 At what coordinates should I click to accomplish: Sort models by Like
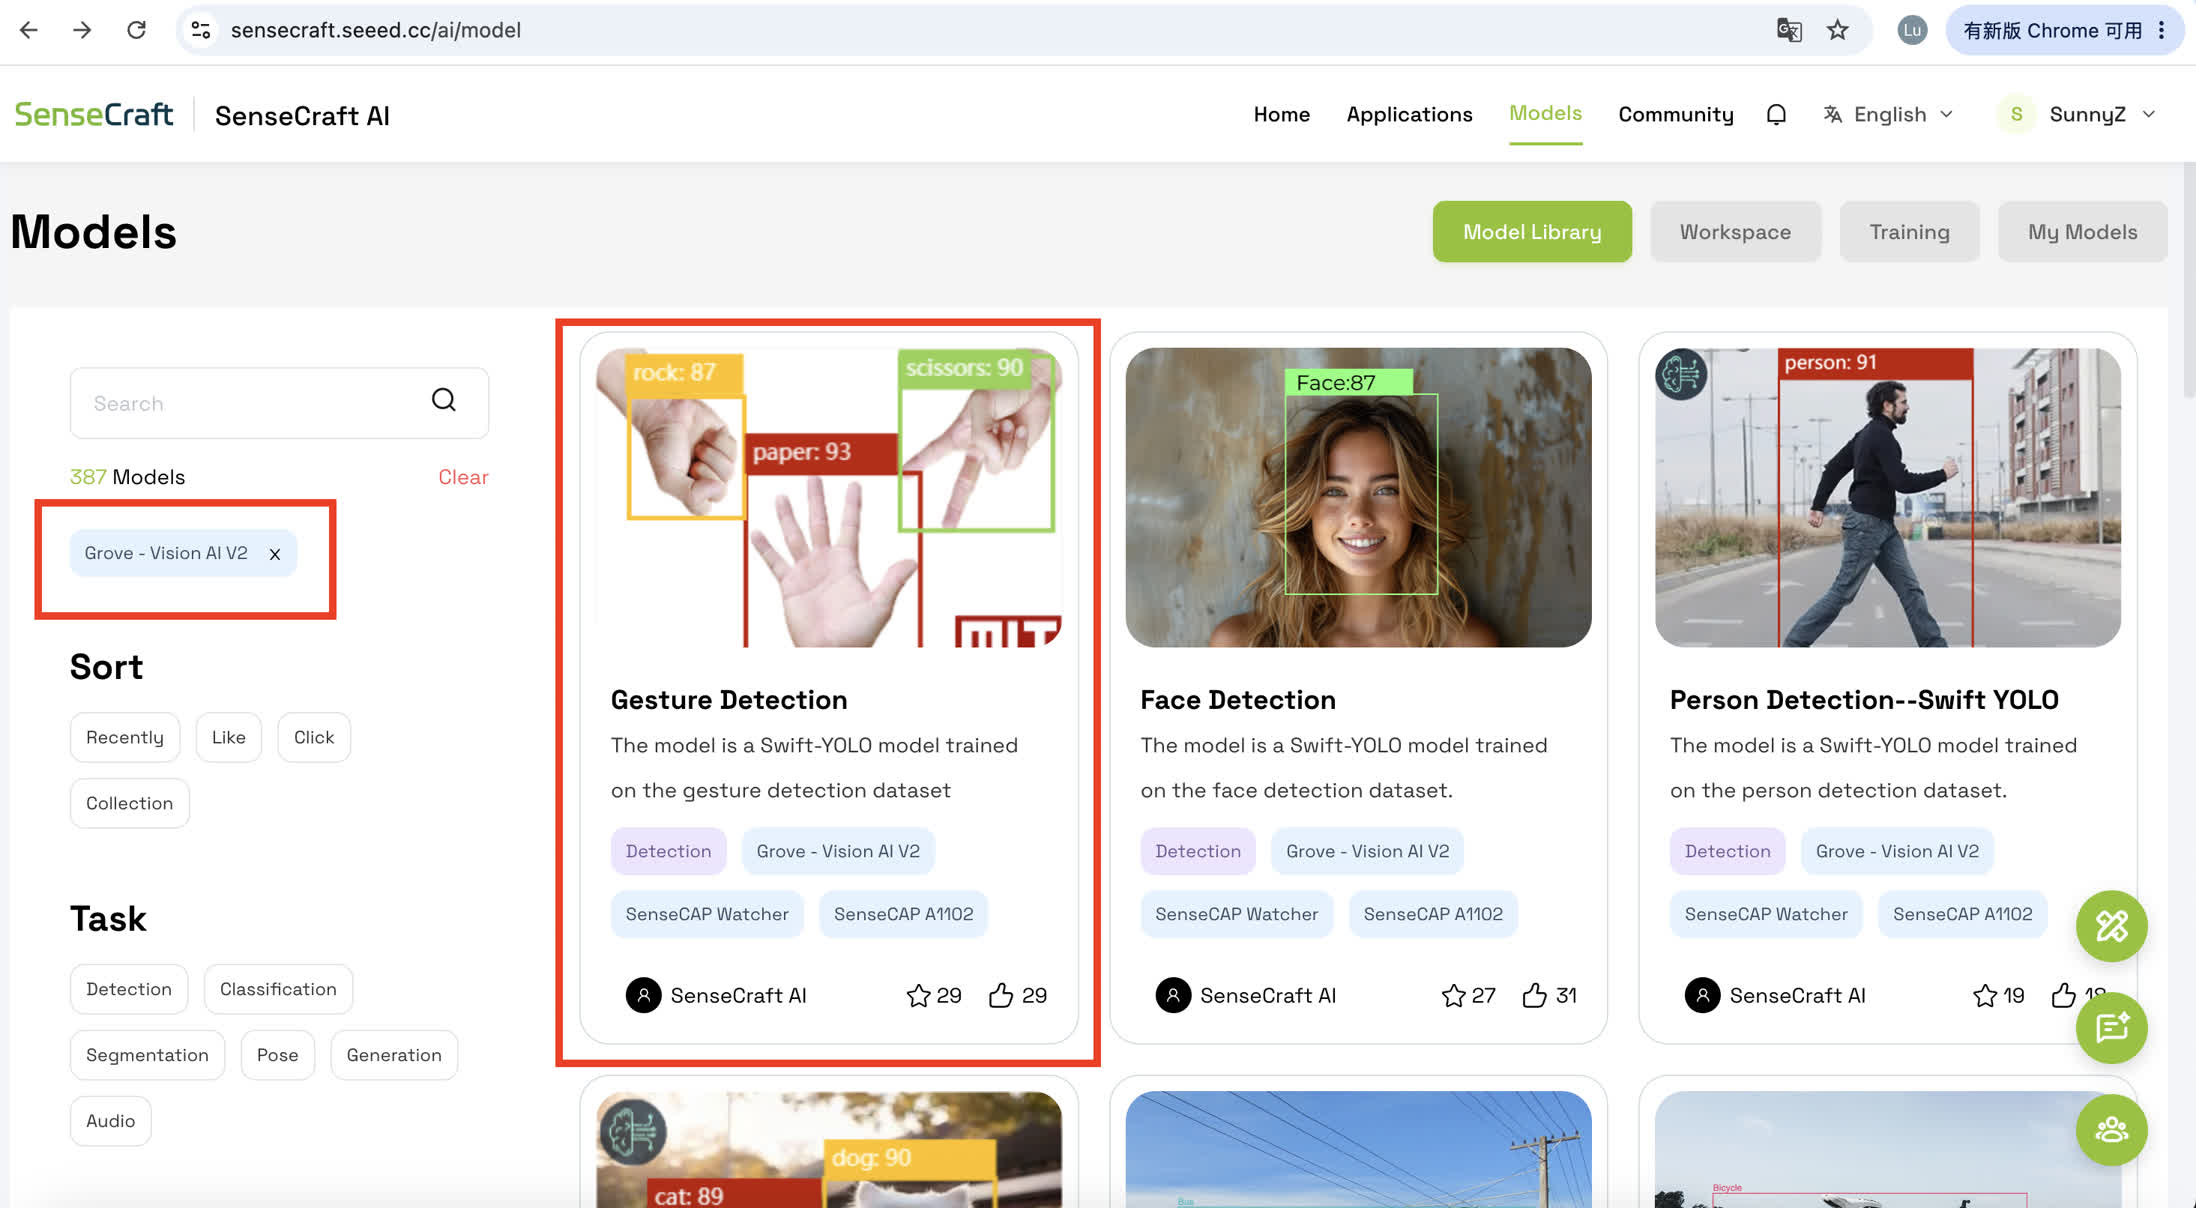point(229,737)
